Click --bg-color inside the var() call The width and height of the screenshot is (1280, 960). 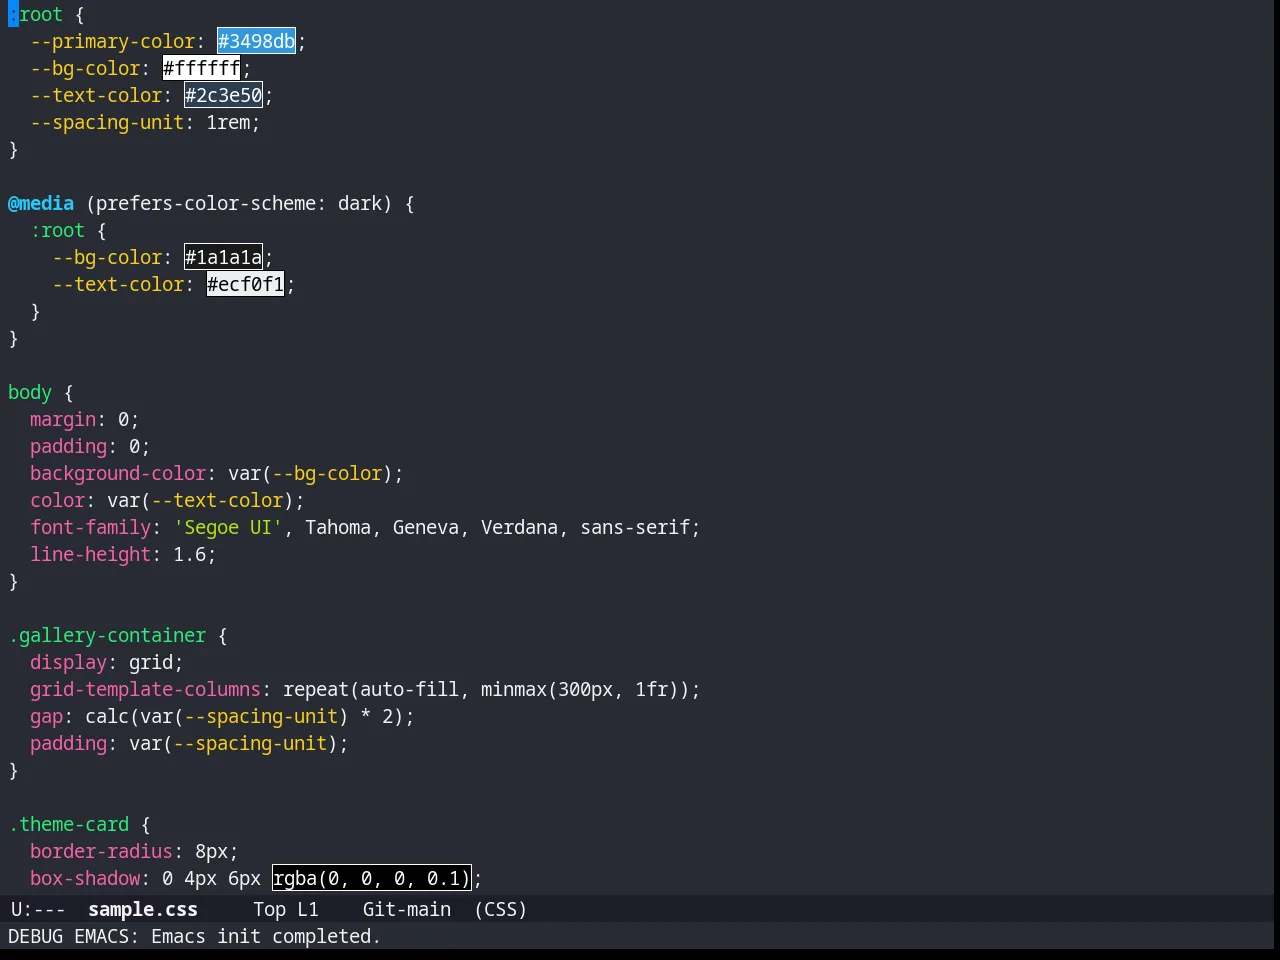pos(327,473)
